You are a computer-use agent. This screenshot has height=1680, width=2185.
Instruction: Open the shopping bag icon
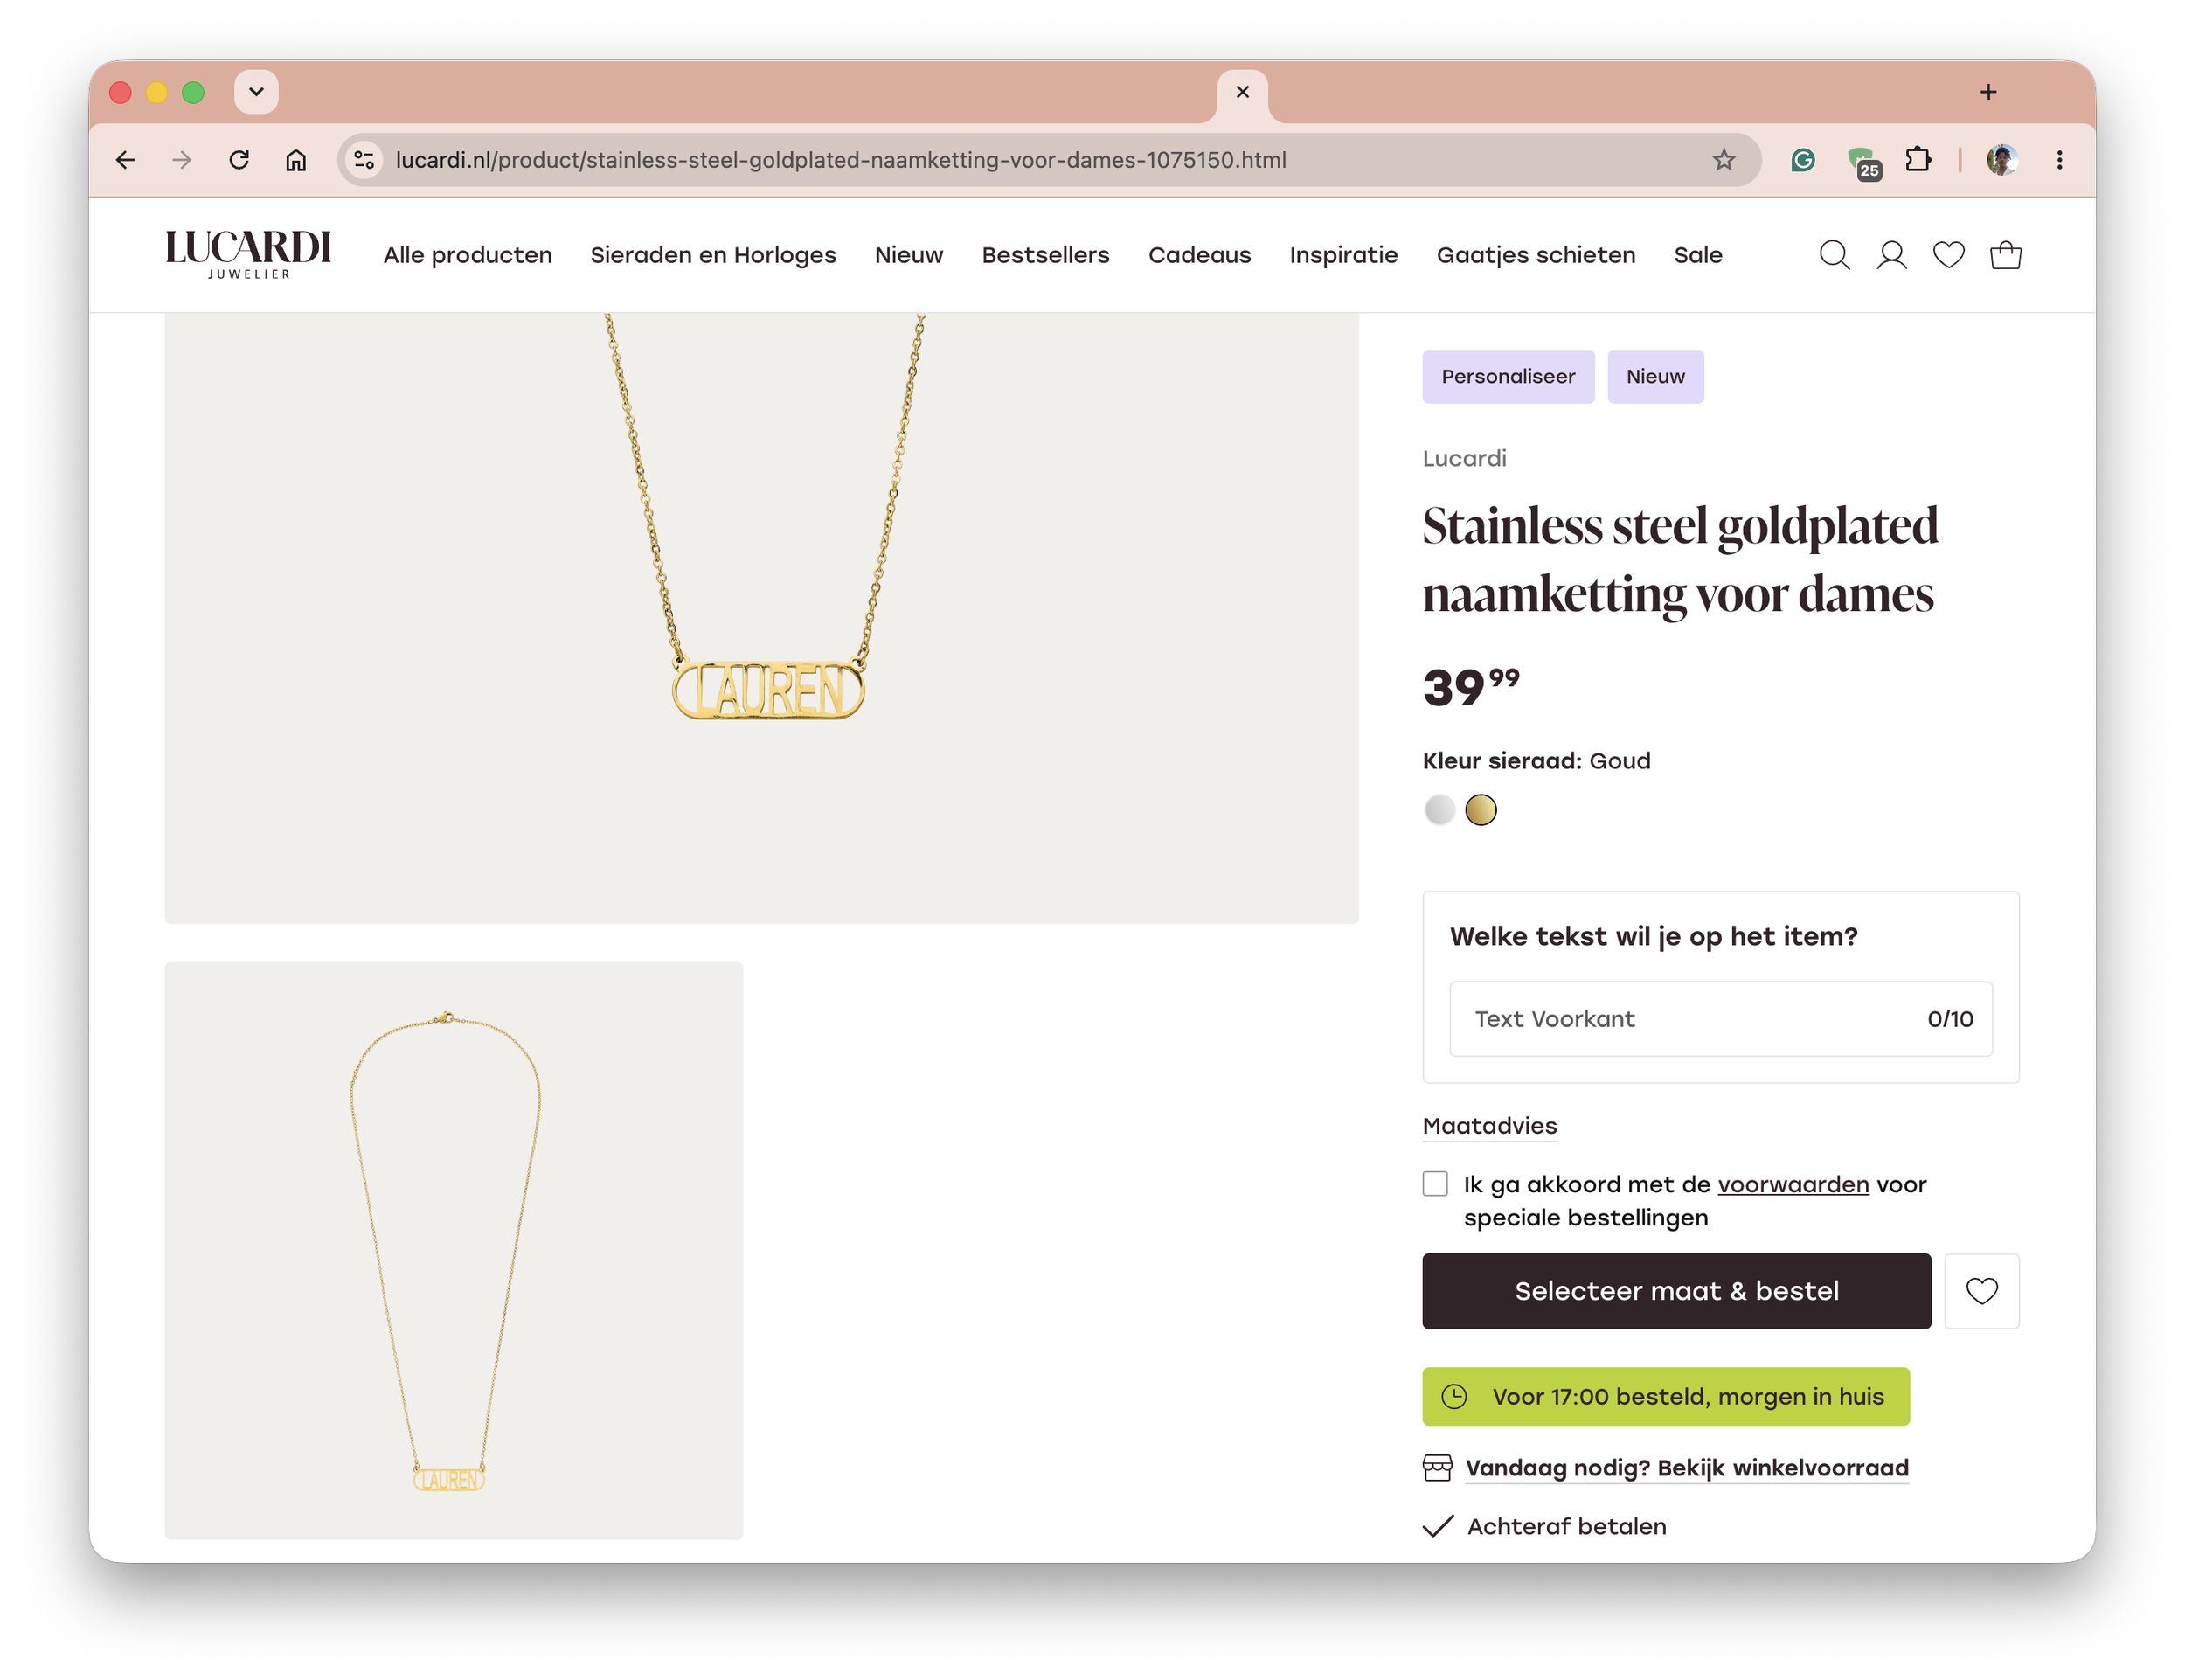coord(2005,255)
